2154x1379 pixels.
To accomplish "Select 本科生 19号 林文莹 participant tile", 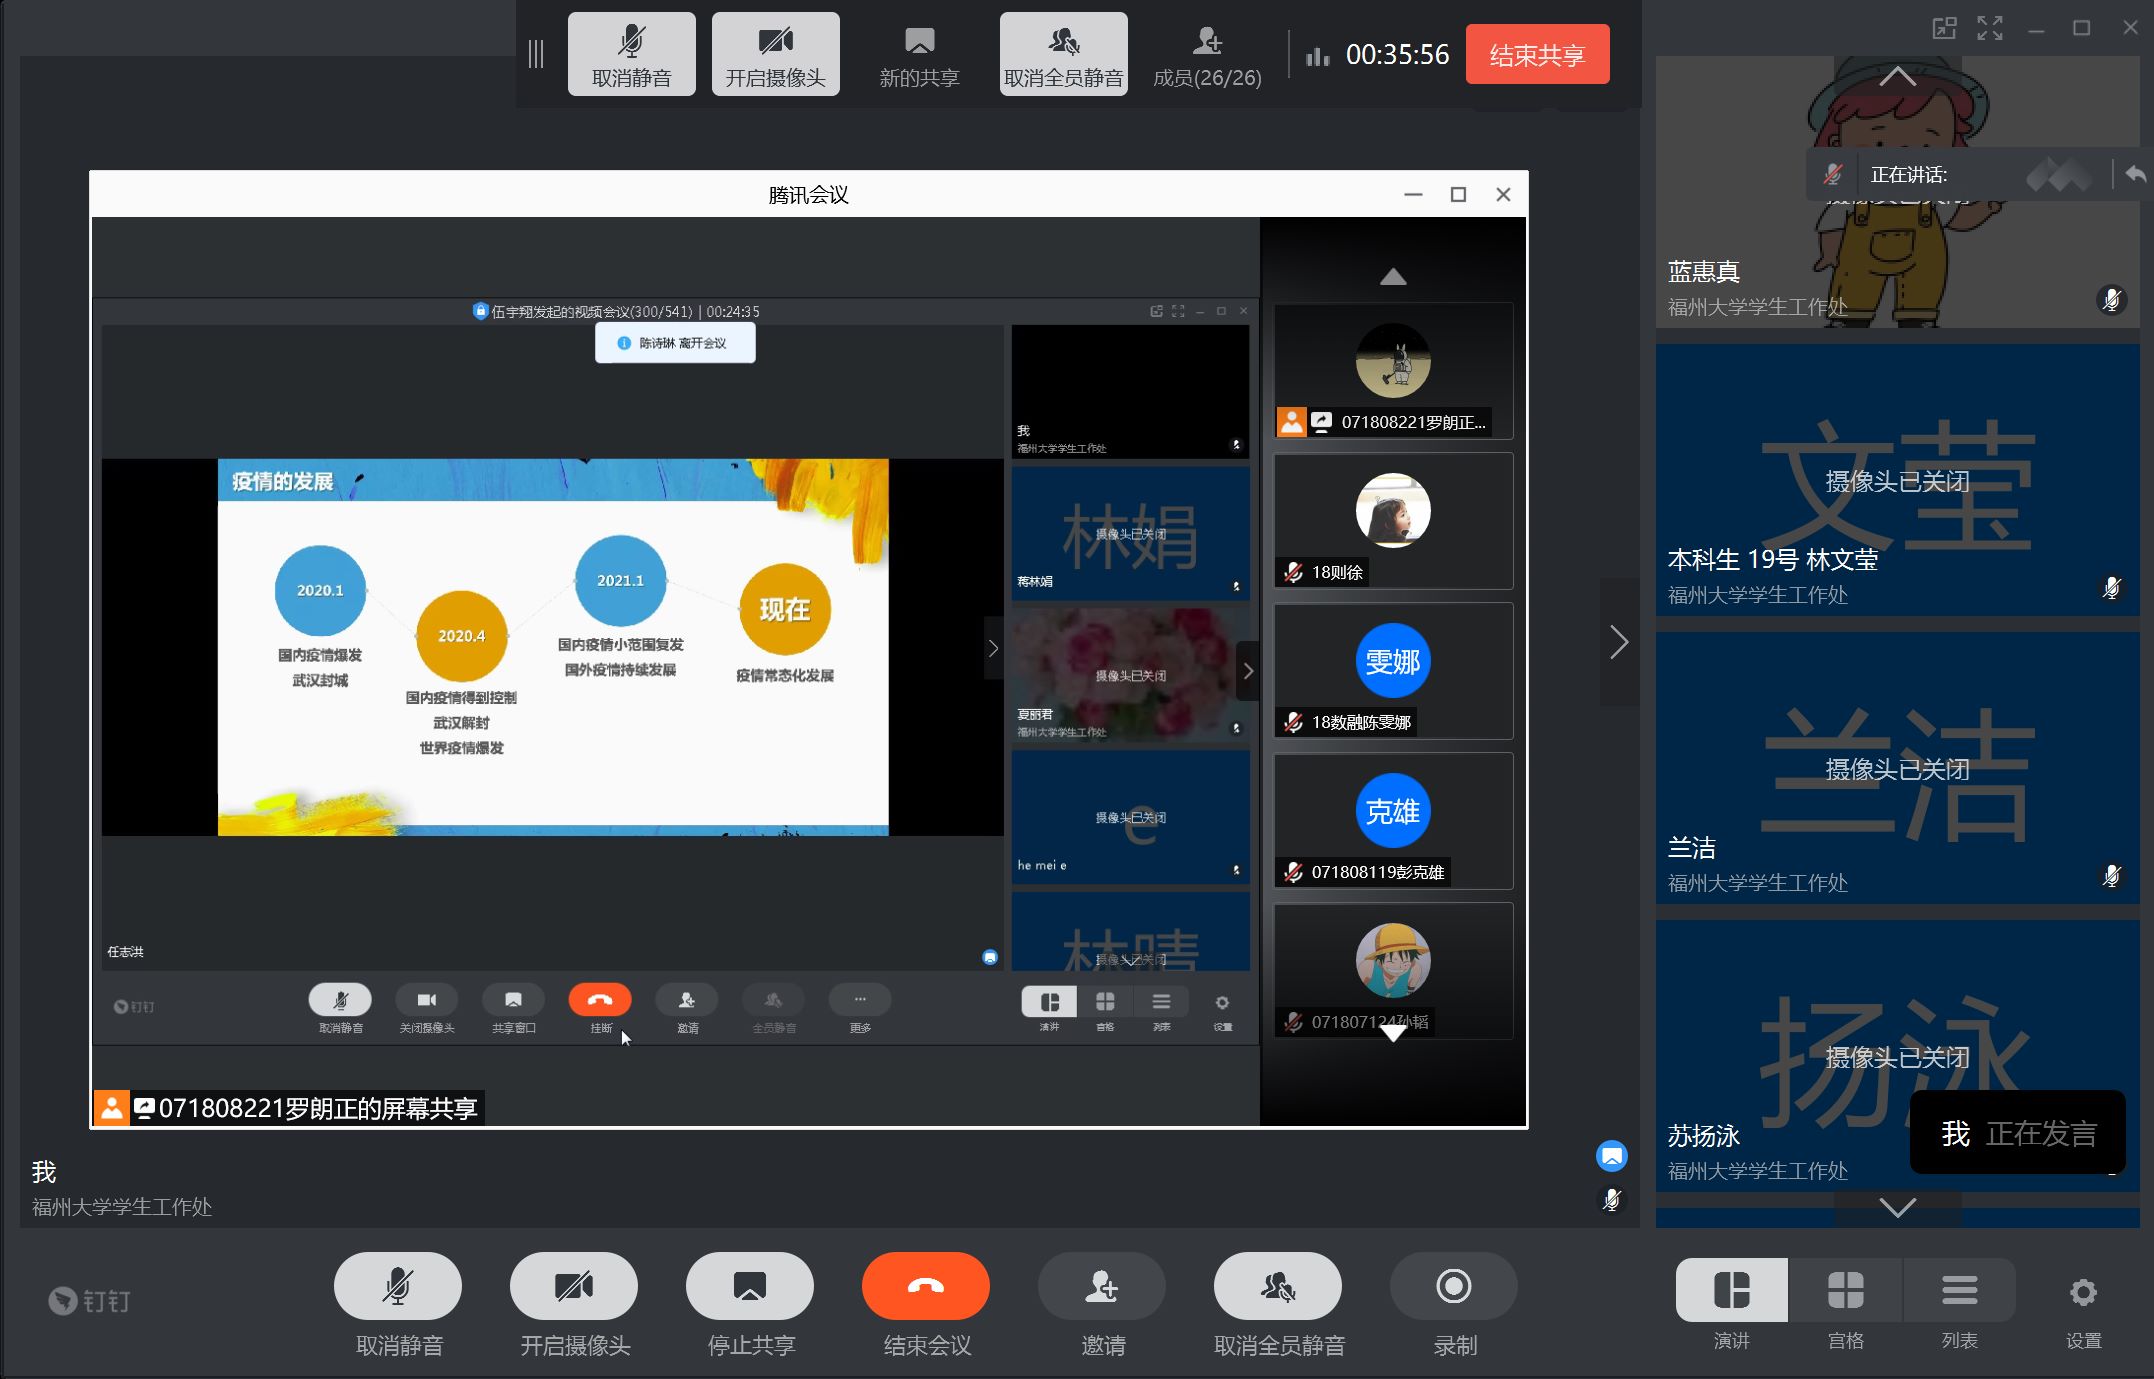I will [1897, 480].
